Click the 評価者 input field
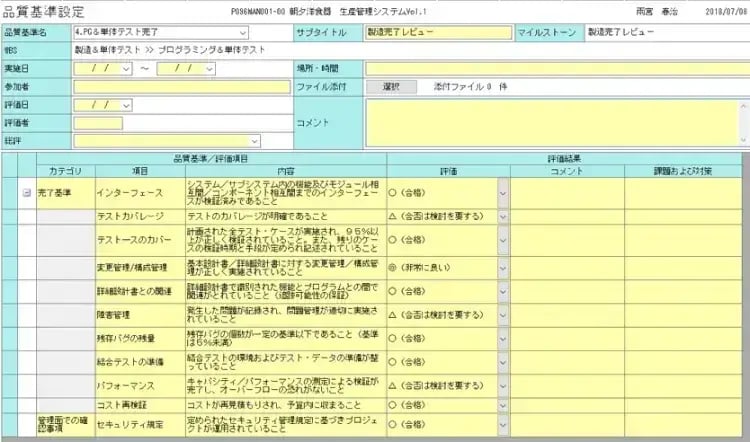 (x=98, y=122)
